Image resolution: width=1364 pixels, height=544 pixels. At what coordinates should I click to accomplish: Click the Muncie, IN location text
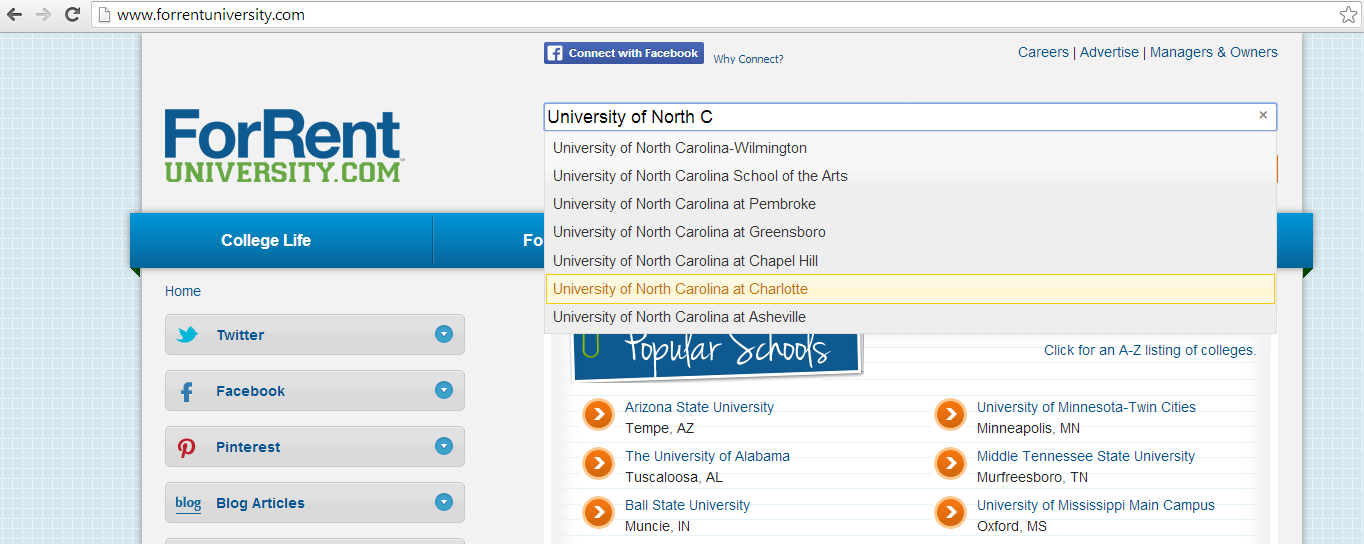pyautogui.click(x=657, y=526)
